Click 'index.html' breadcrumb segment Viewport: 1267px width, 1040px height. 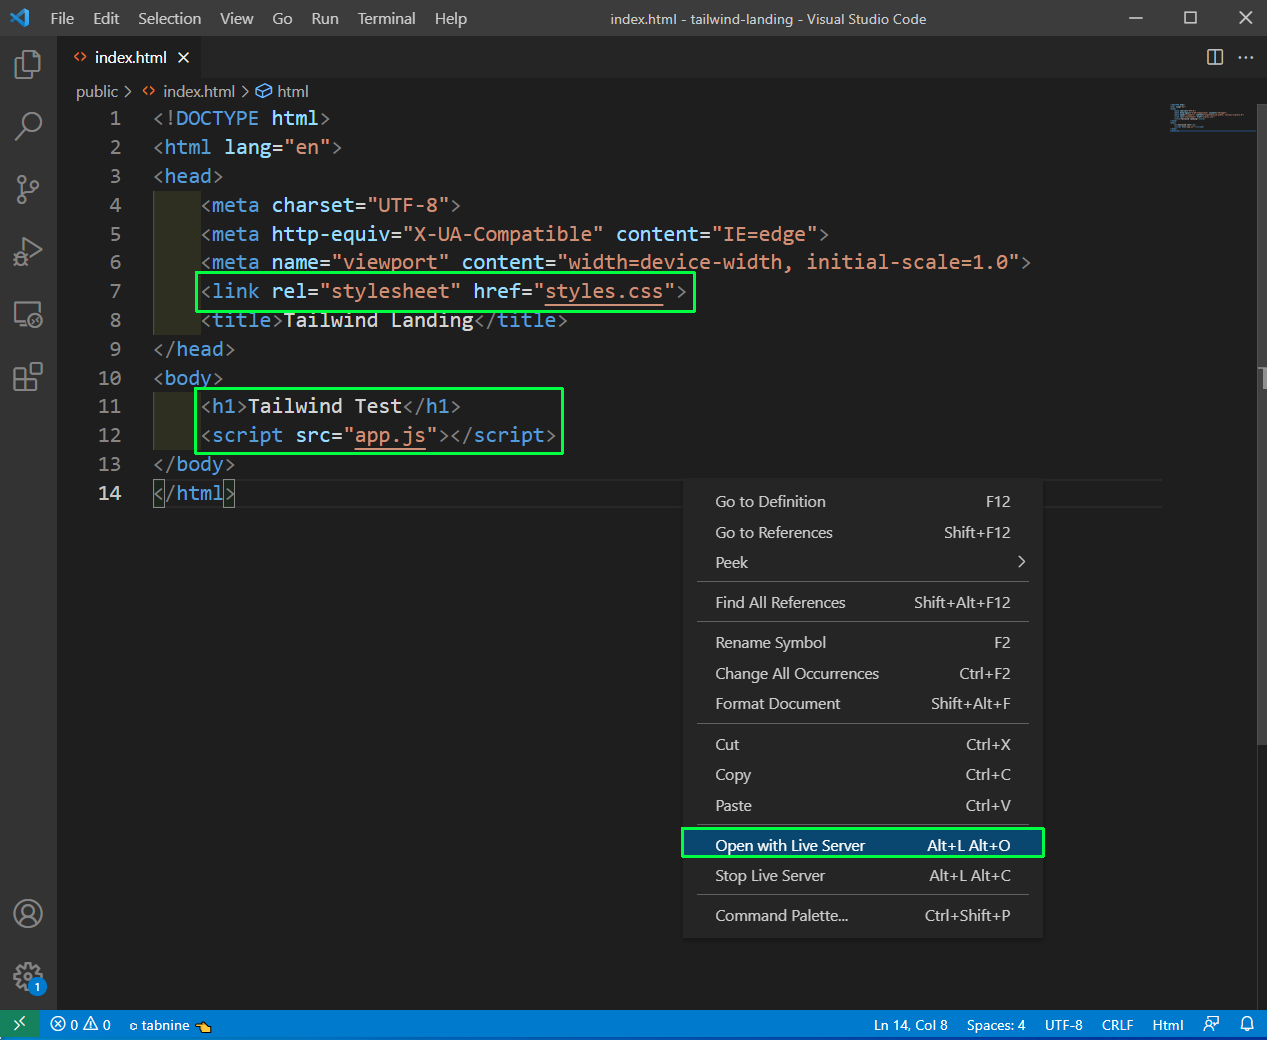click(x=199, y=91)
